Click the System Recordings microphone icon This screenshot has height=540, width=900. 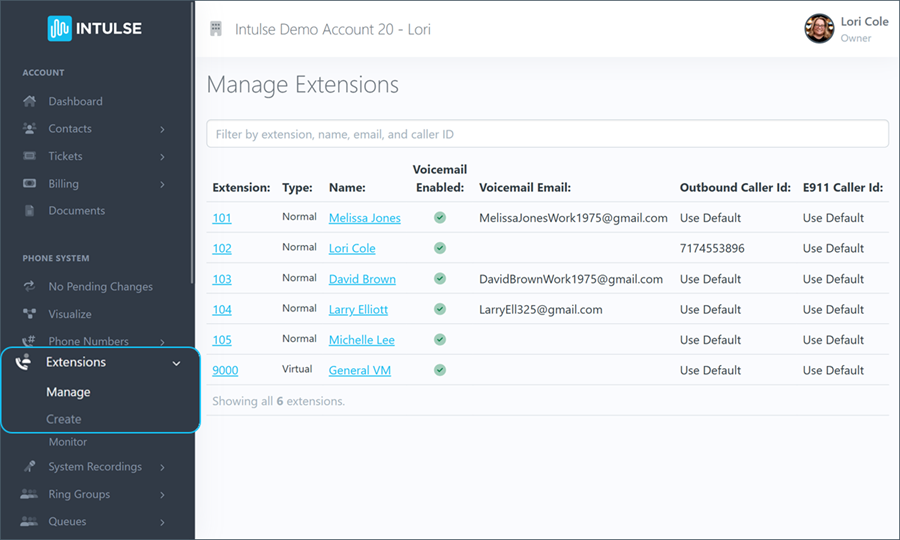[x=29, y=467]
